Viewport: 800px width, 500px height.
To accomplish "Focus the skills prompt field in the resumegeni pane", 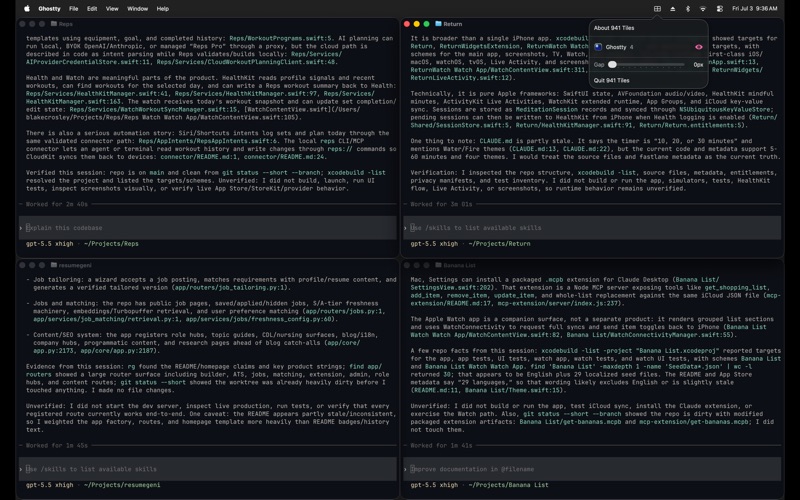I will tap(208, 469).
